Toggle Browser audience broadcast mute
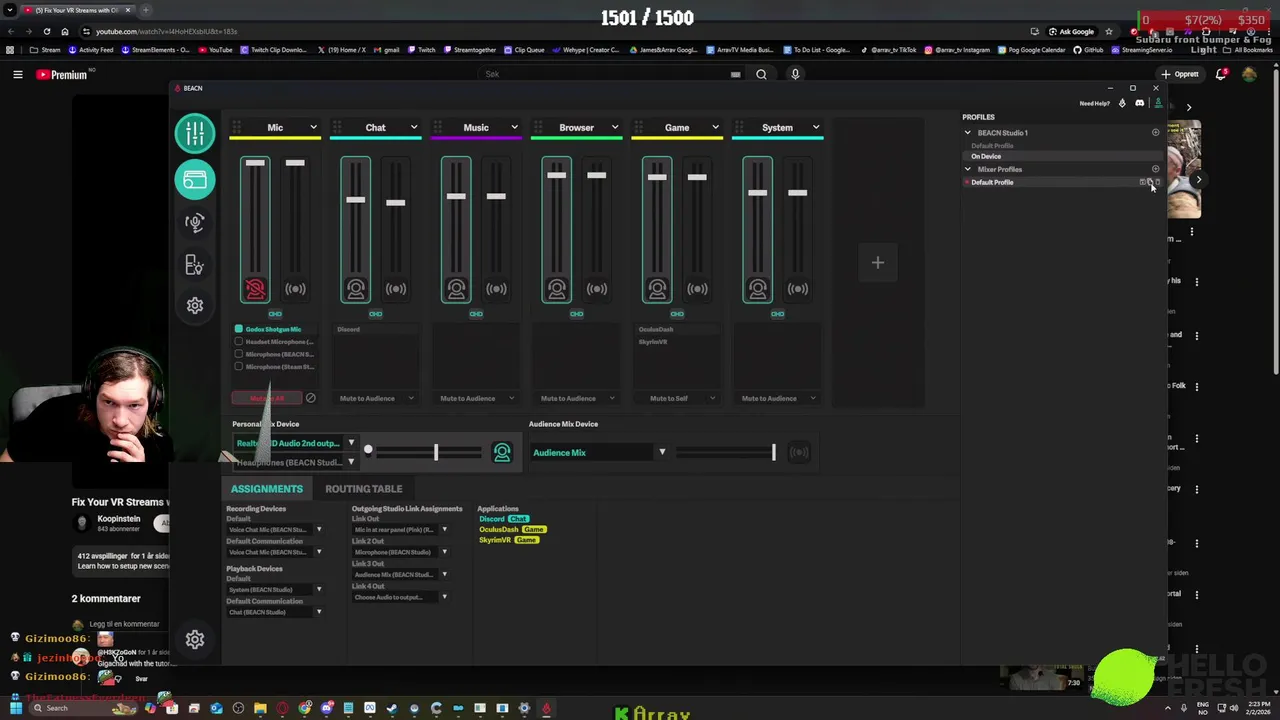 click(x=597, y=289)
